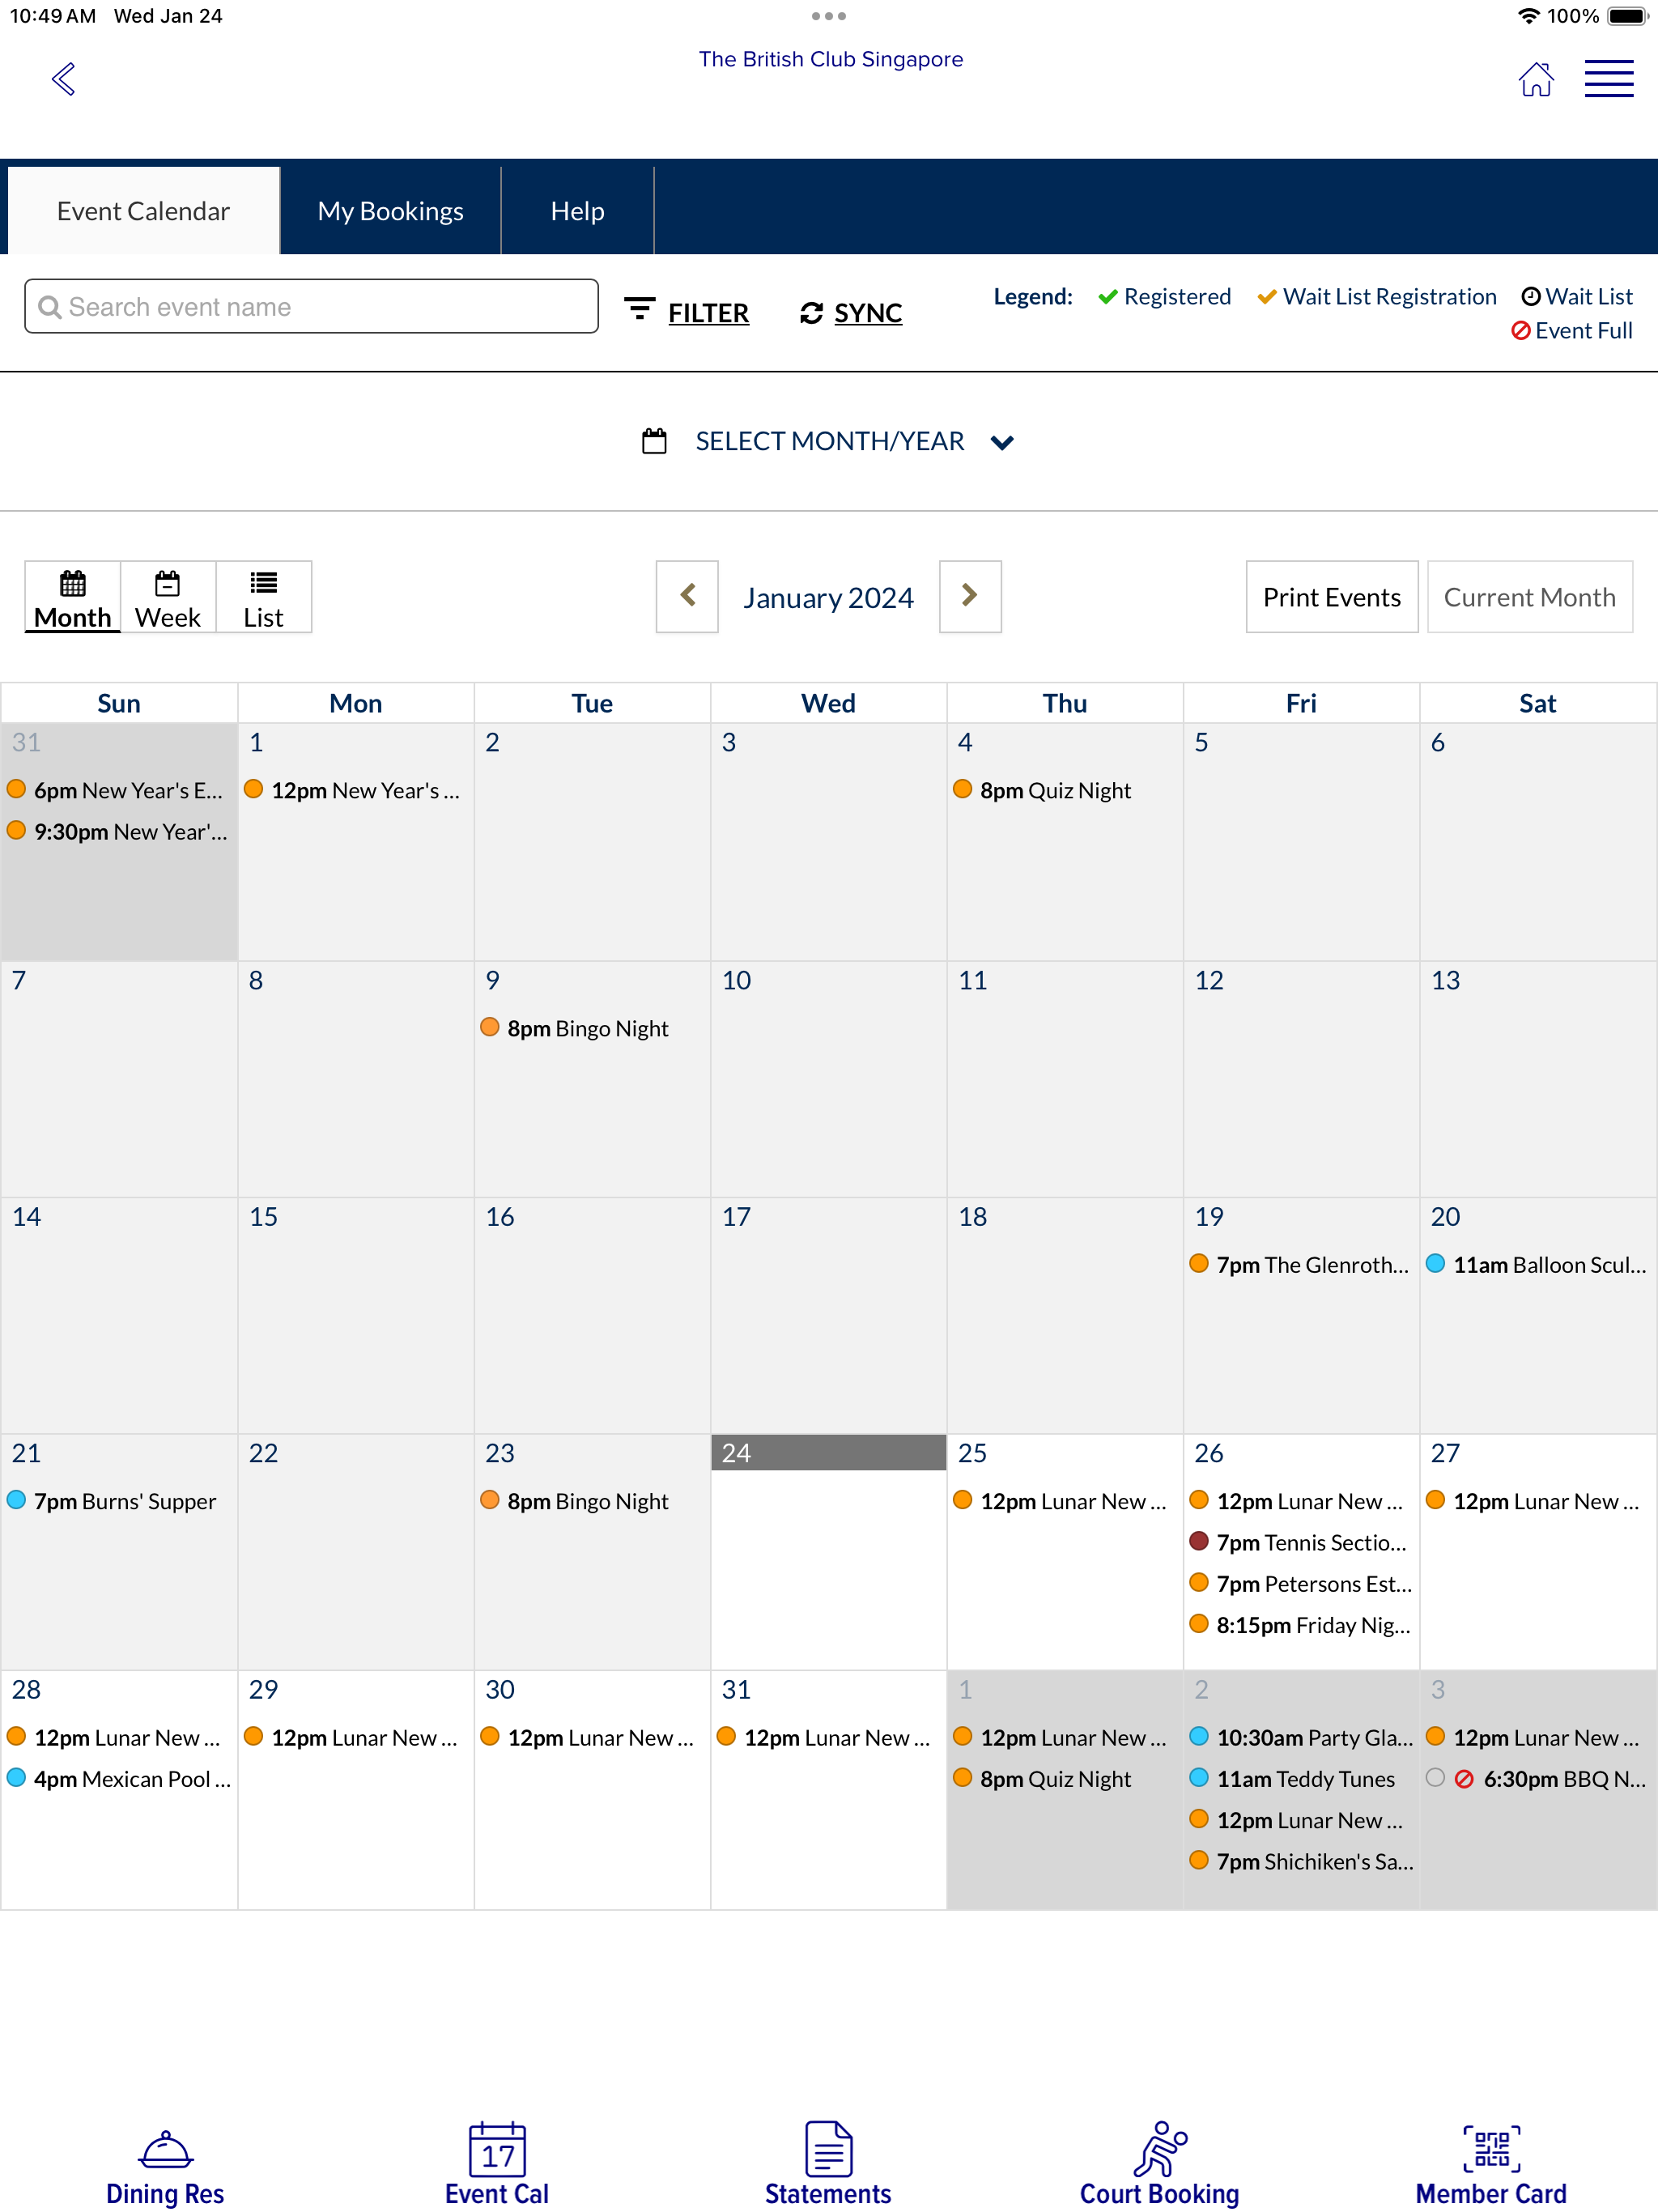Click the Registered legend label
The width and height of the screenshot is (1658, 2212).
pos(1177,296)
